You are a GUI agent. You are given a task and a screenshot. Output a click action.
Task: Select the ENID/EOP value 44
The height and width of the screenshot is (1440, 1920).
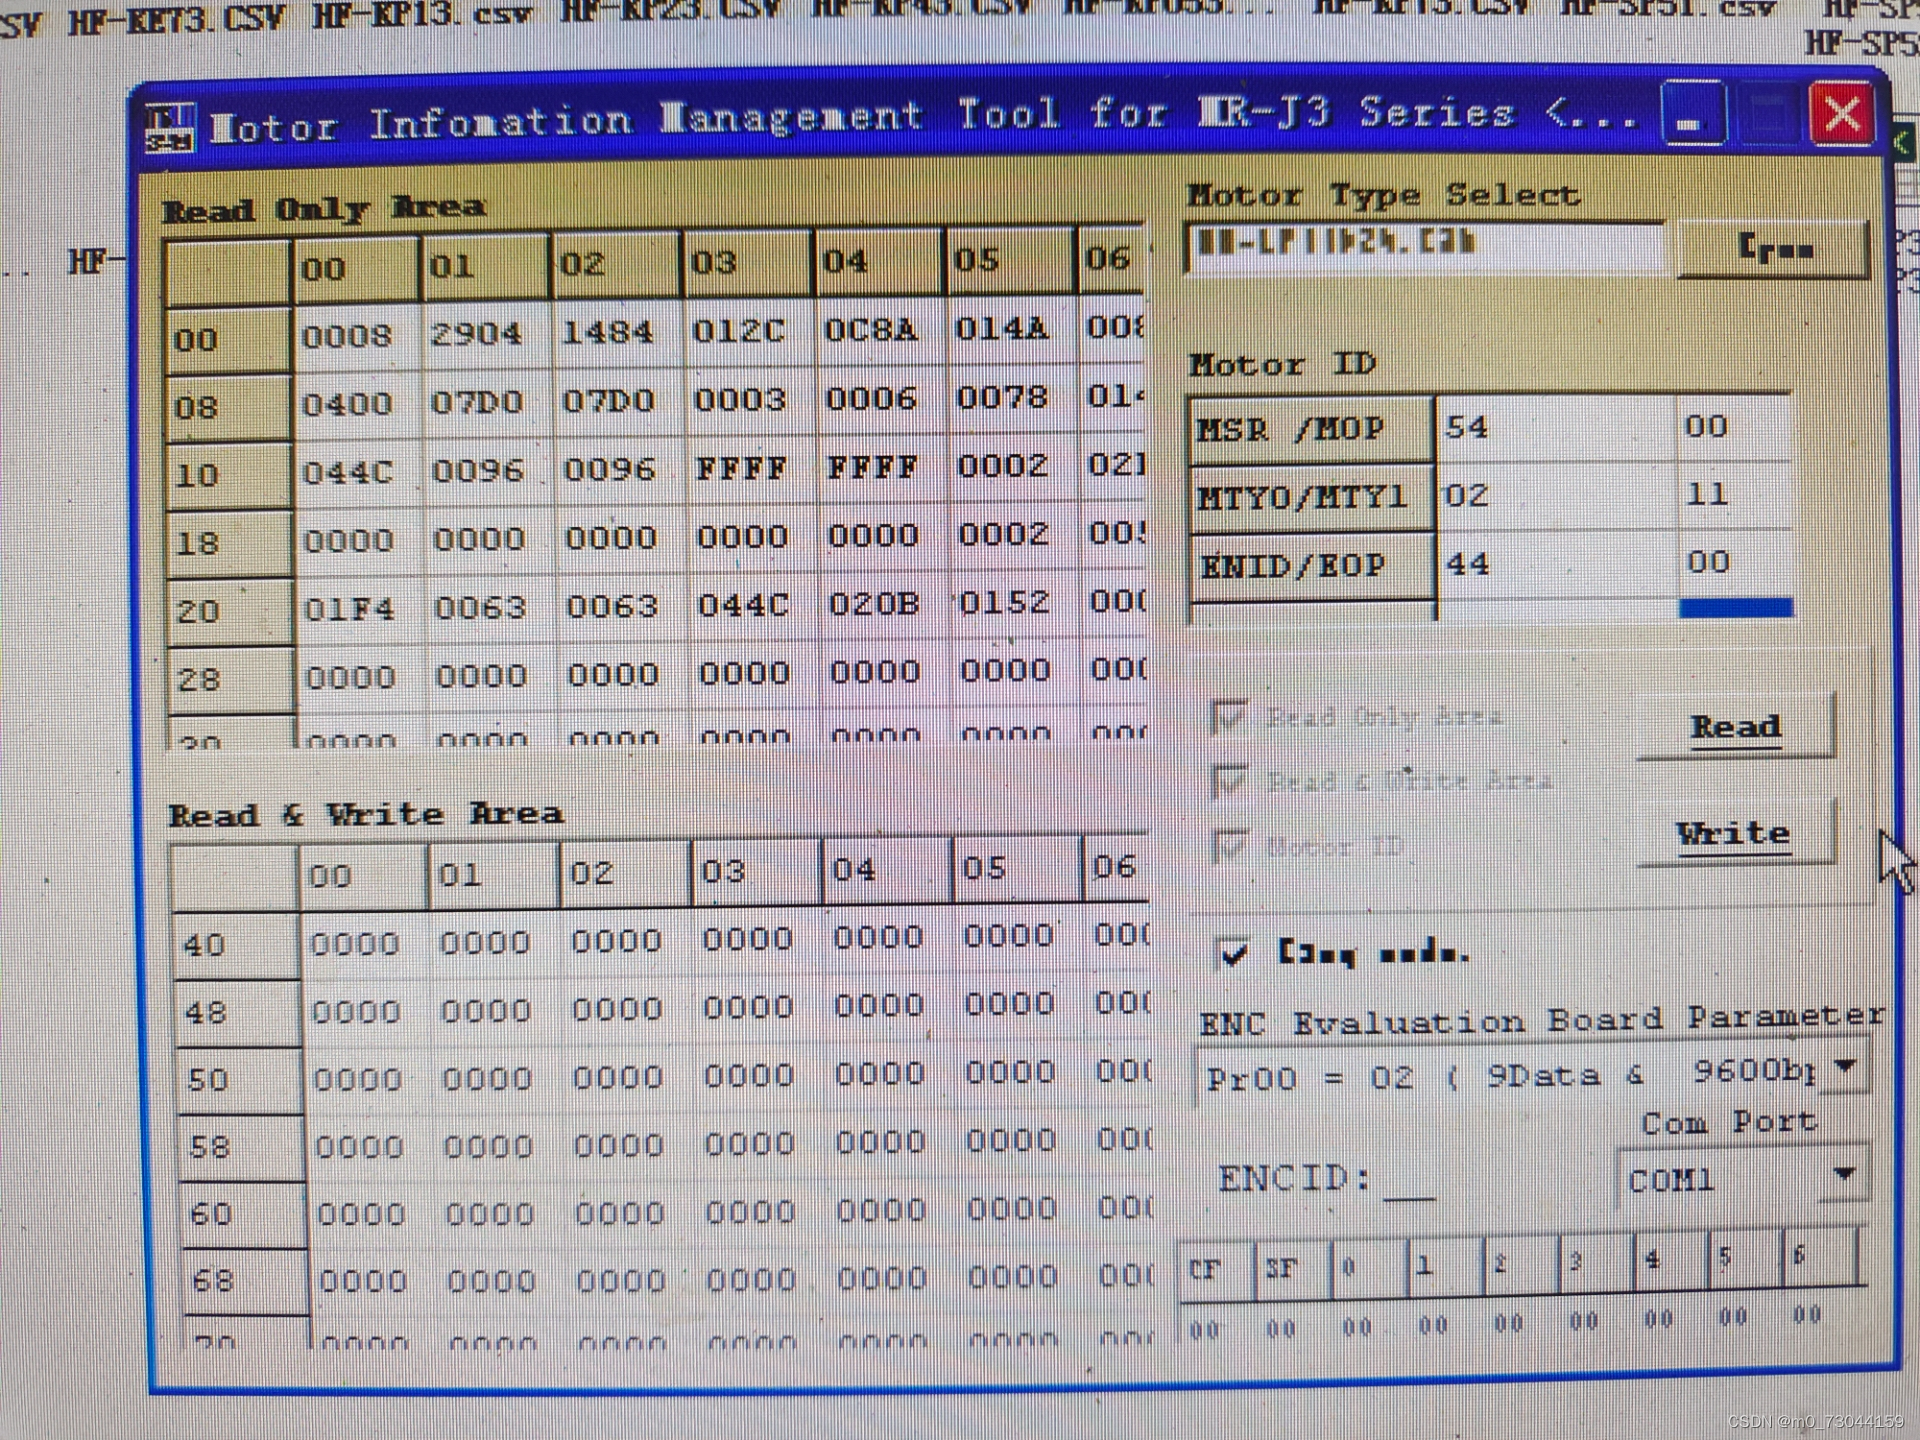pyautogui.click(x=1556, y=565)
